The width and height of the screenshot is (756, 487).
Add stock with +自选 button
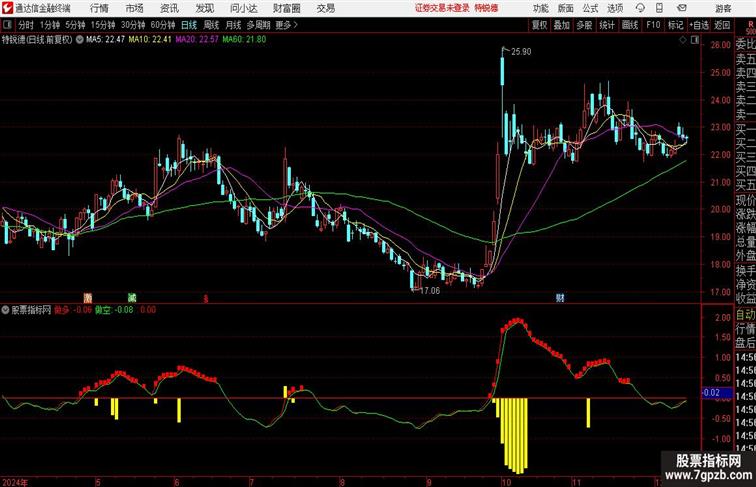tap(699, 25)
